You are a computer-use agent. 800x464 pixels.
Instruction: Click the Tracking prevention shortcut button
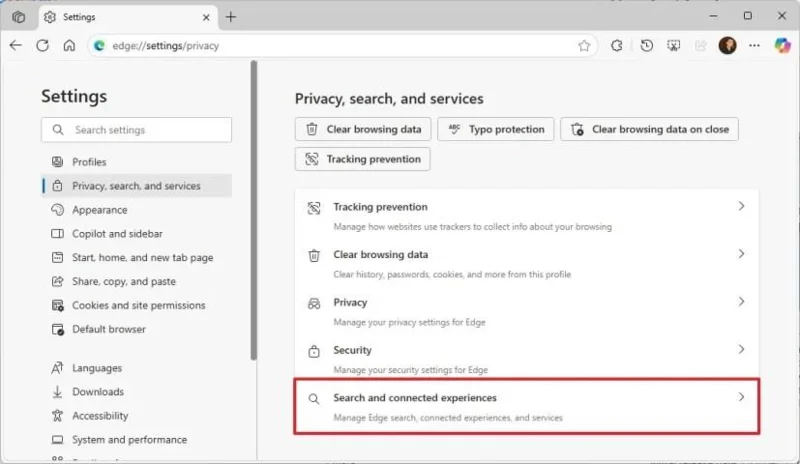362,159
